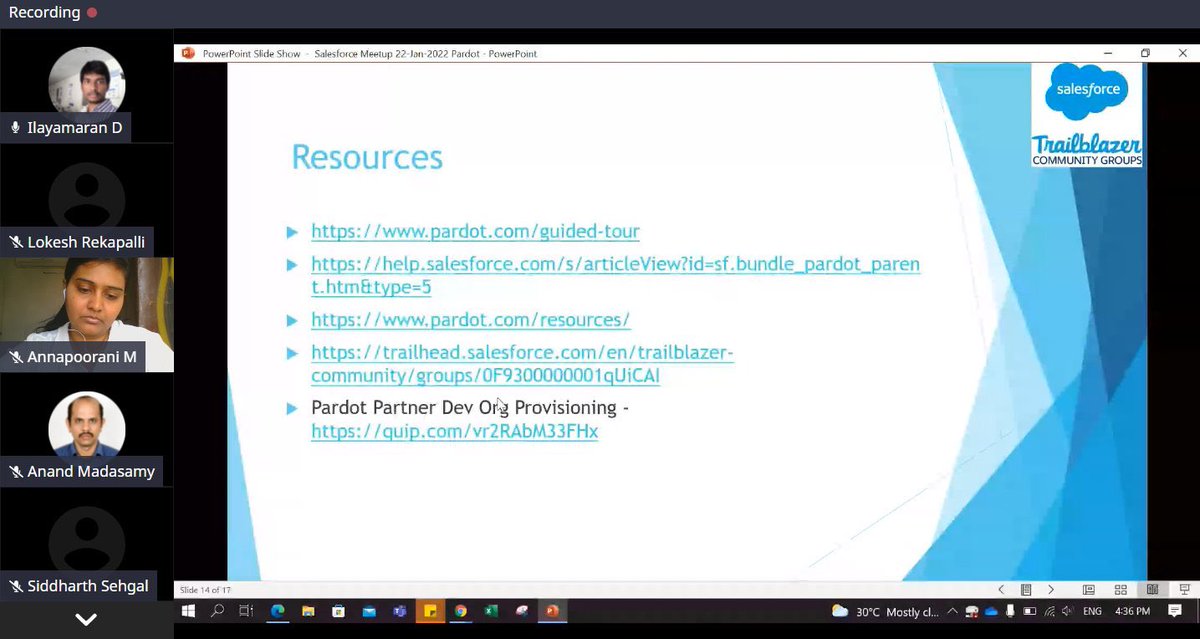Go to previous slide with left arrow
The height and width of the screenshot is (639, 1200).
click(1001, 590)
